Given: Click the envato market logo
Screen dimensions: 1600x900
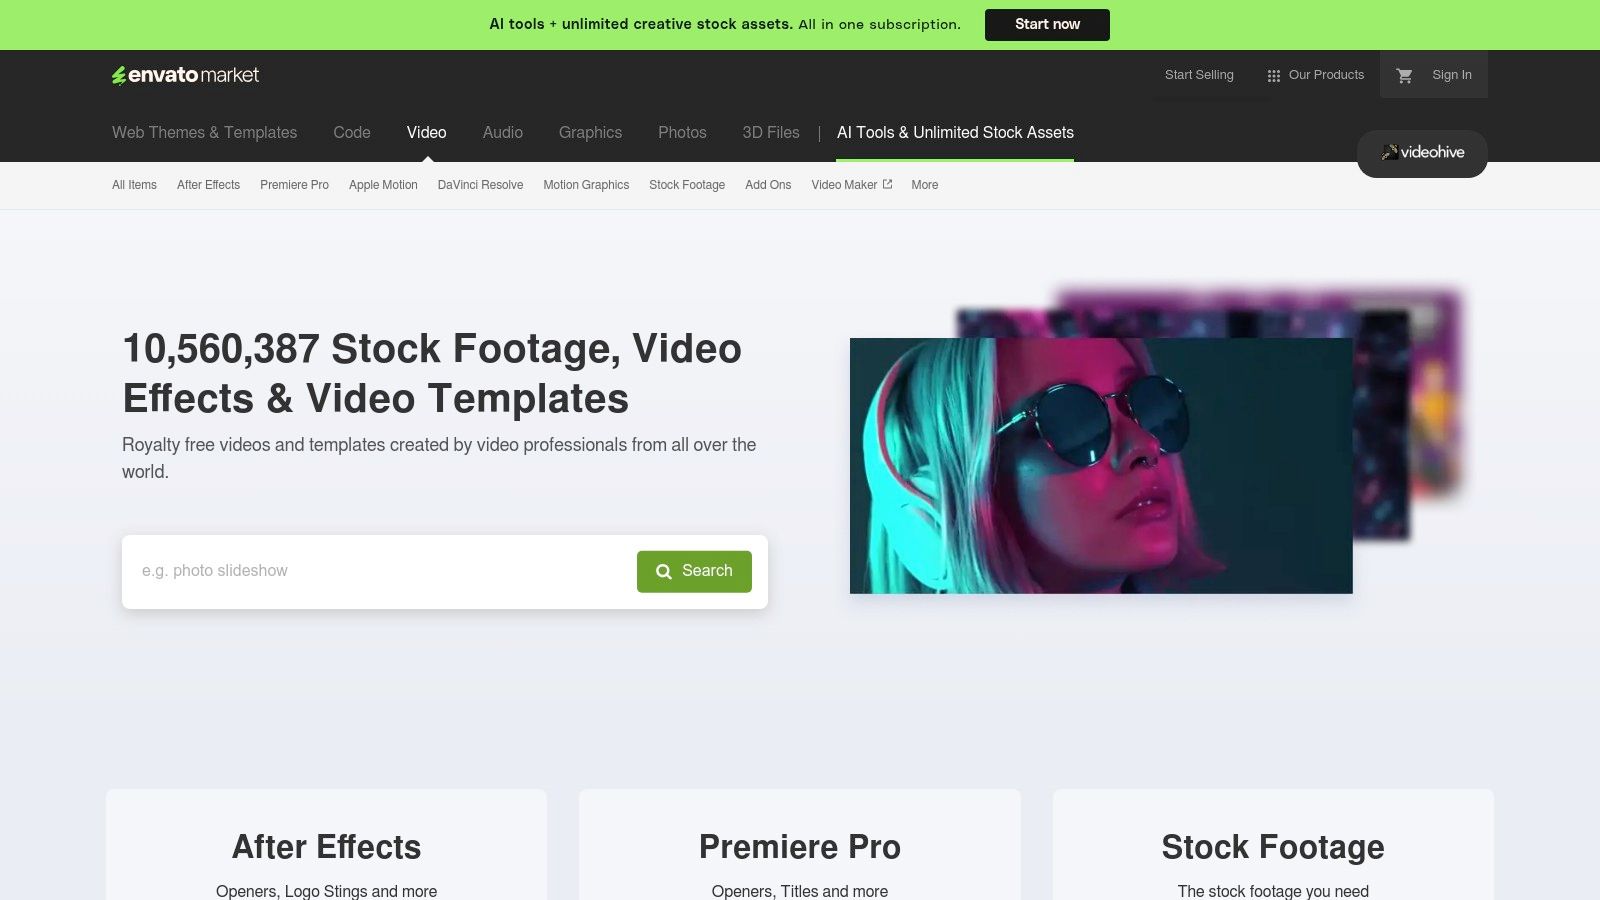Looking at the screenshot, I should click(x=185, y=74).
